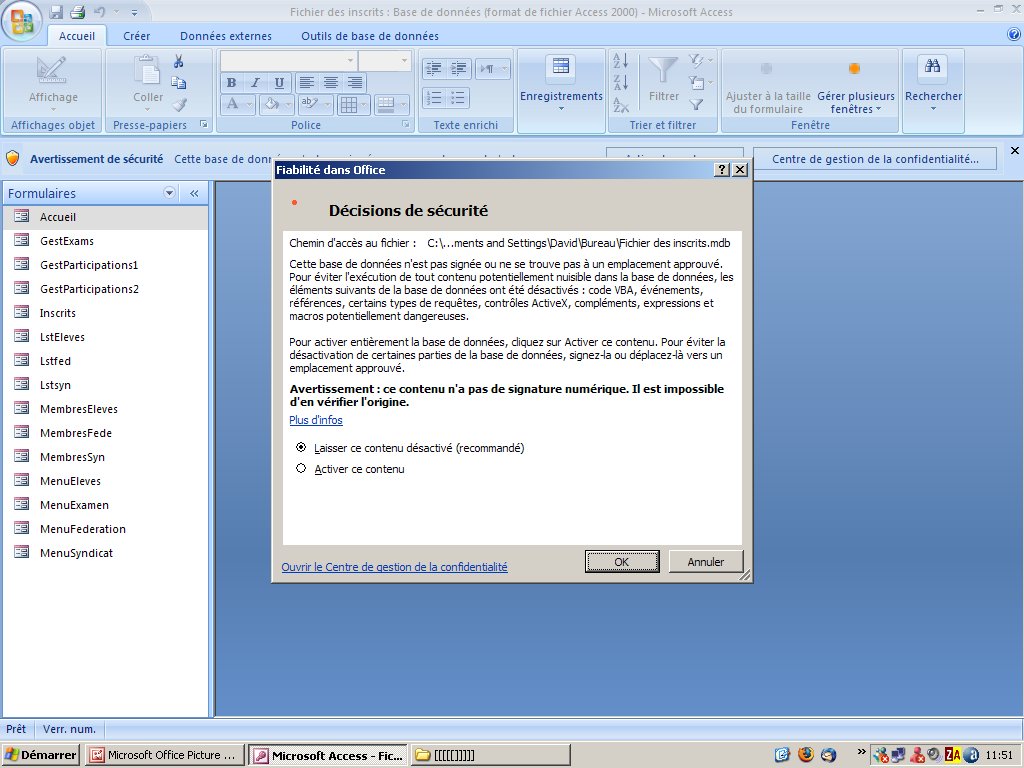
Task: Click 'Ouvrir le Centre de gestion de la confidentialité' link
Action: pos(394,567)
